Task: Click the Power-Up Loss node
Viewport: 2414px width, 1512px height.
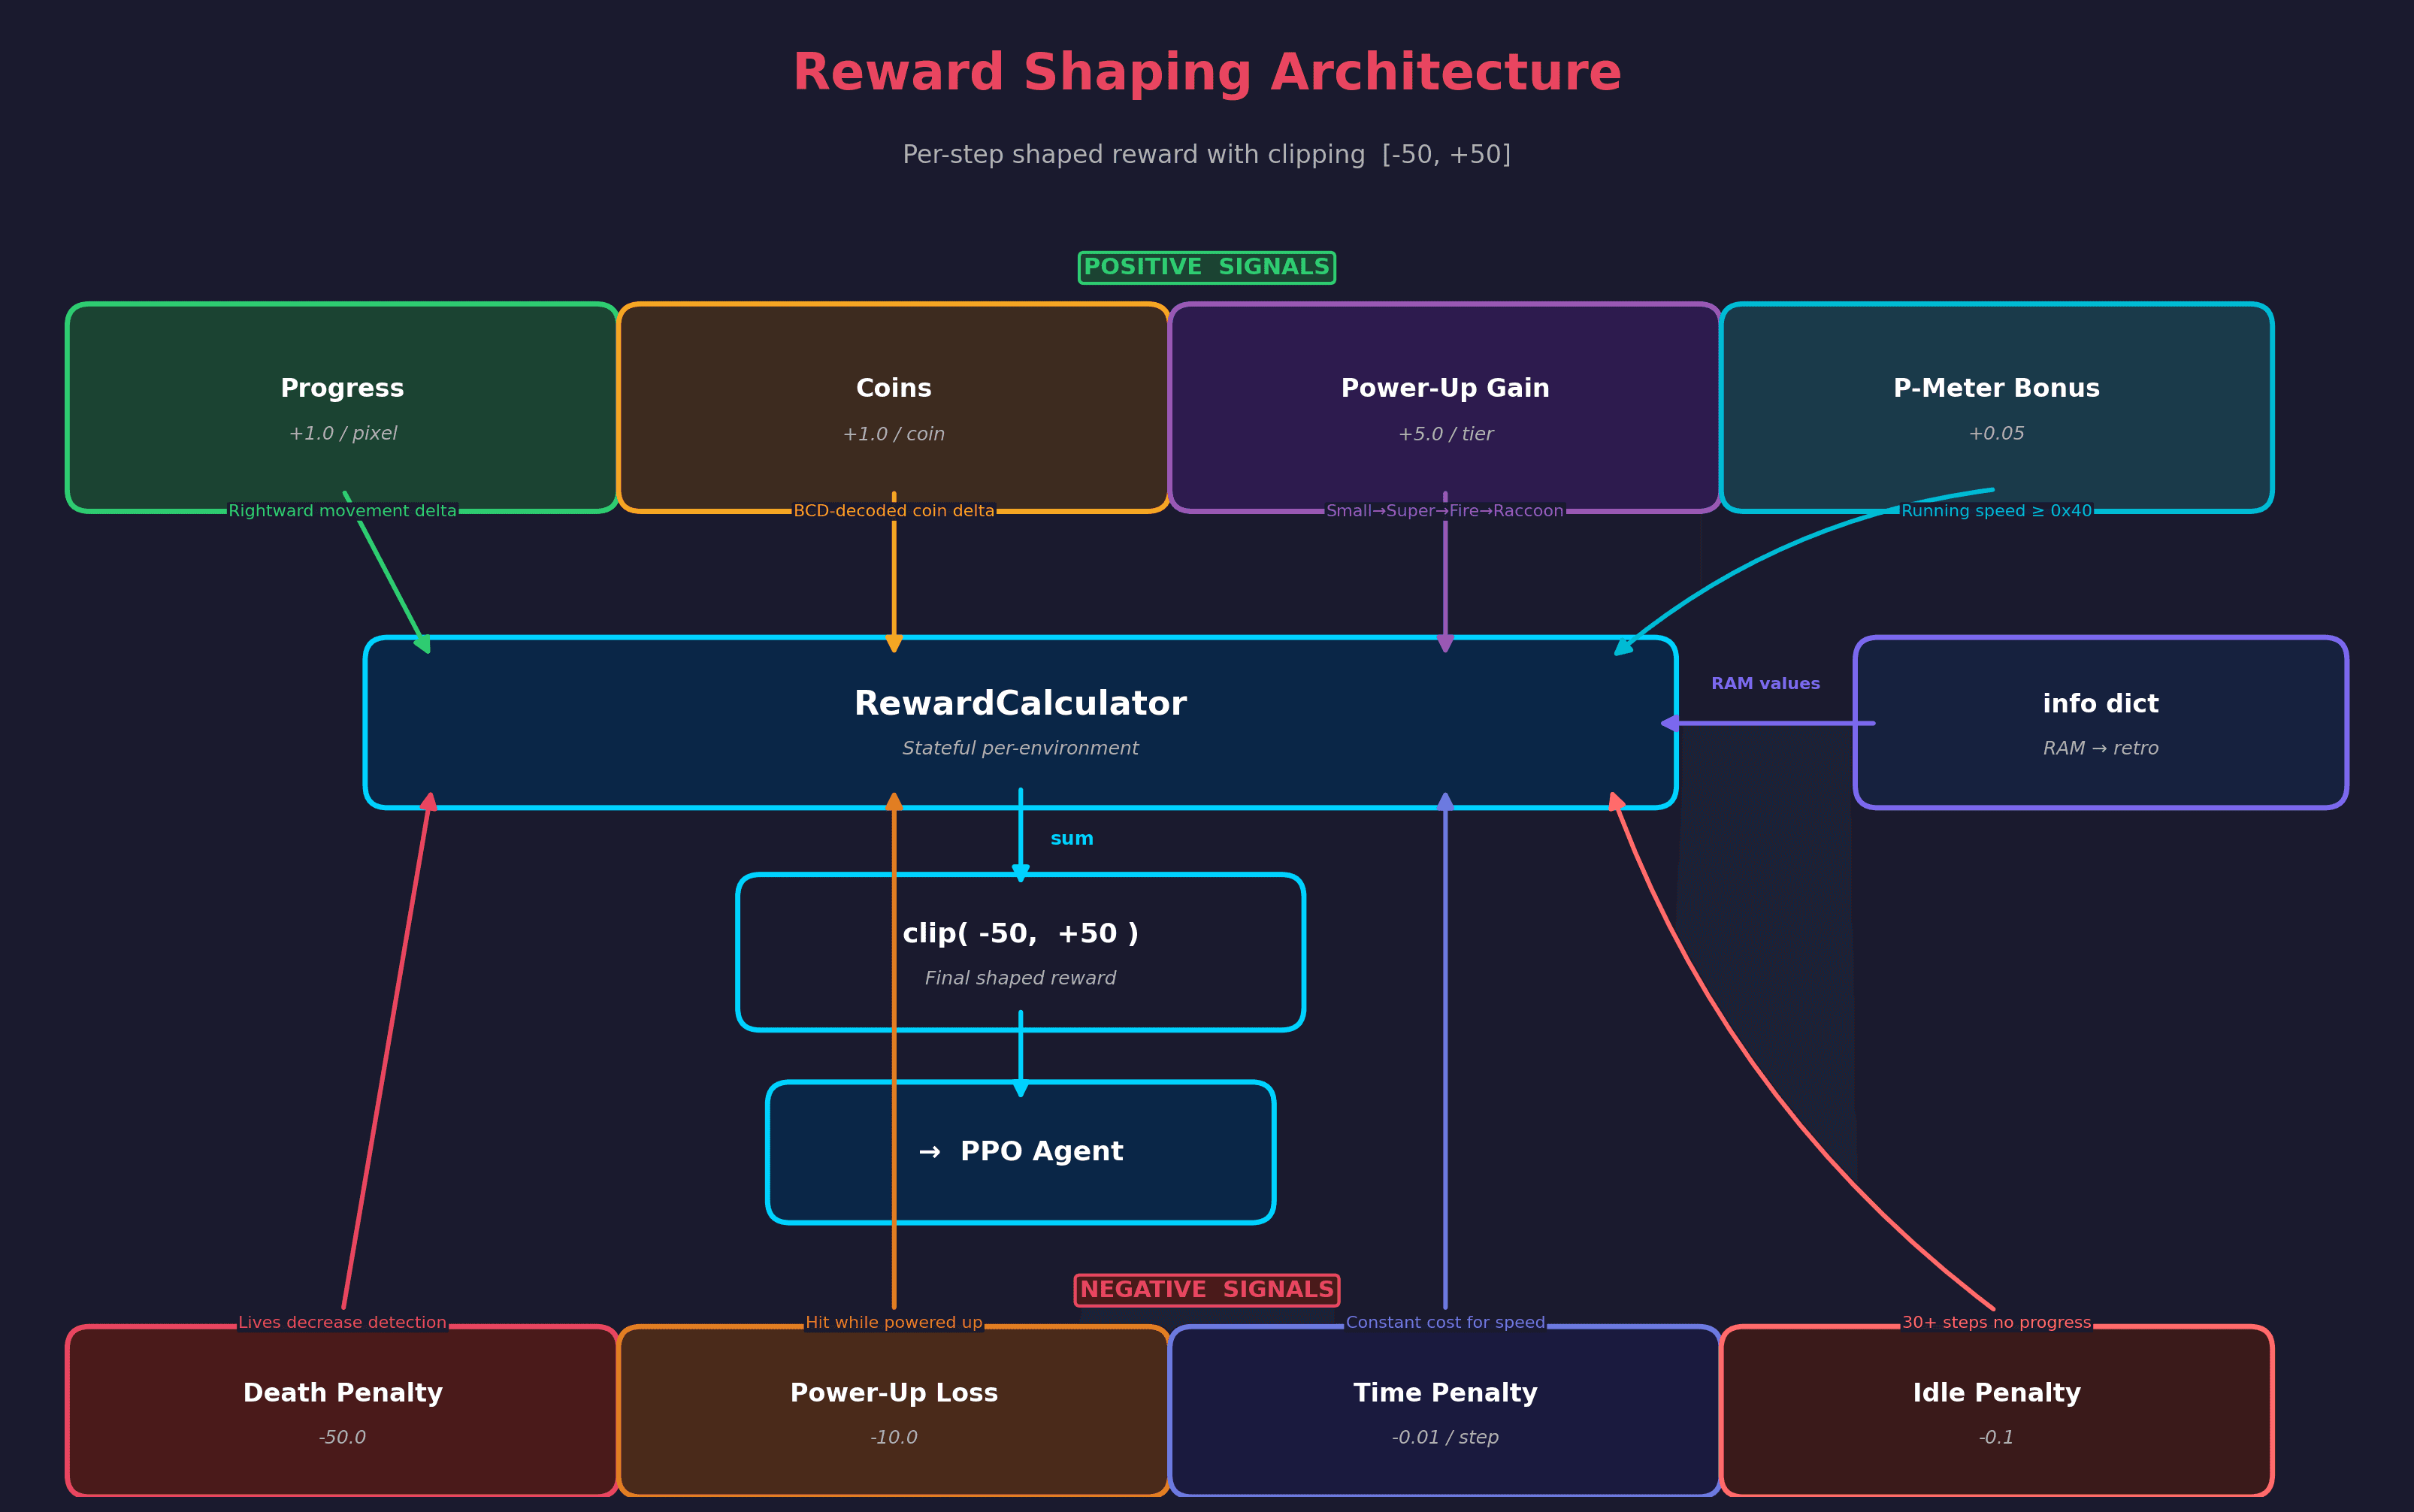Action: point(893,1410)
